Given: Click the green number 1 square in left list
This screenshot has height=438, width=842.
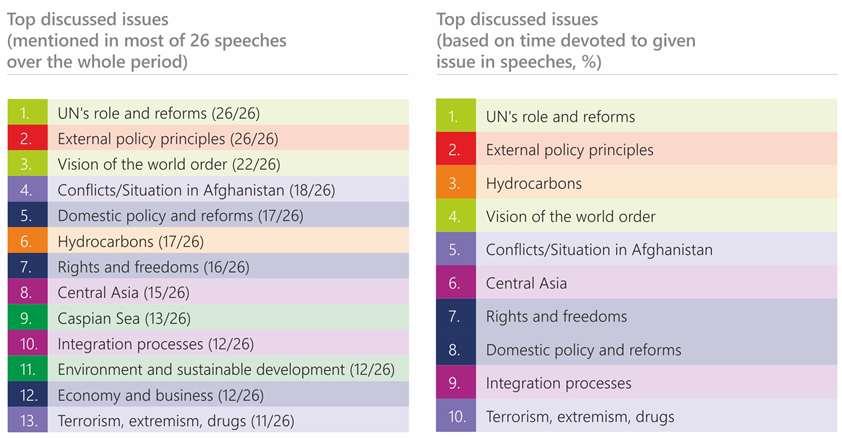Looking at the screenshot, I should click(27, 113).
